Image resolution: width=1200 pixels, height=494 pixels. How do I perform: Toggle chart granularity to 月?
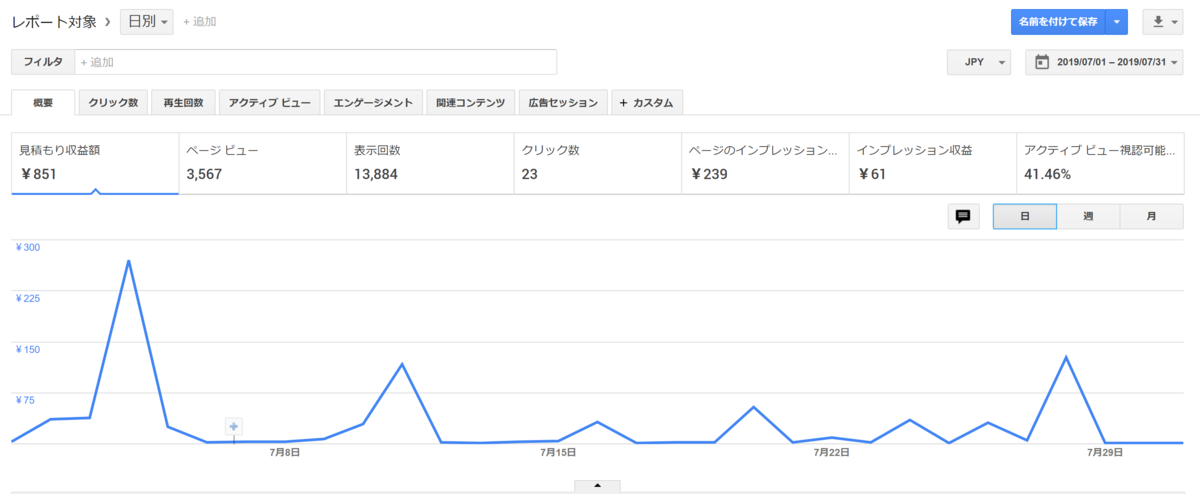pyautogui.click(x=1152, y=216)
